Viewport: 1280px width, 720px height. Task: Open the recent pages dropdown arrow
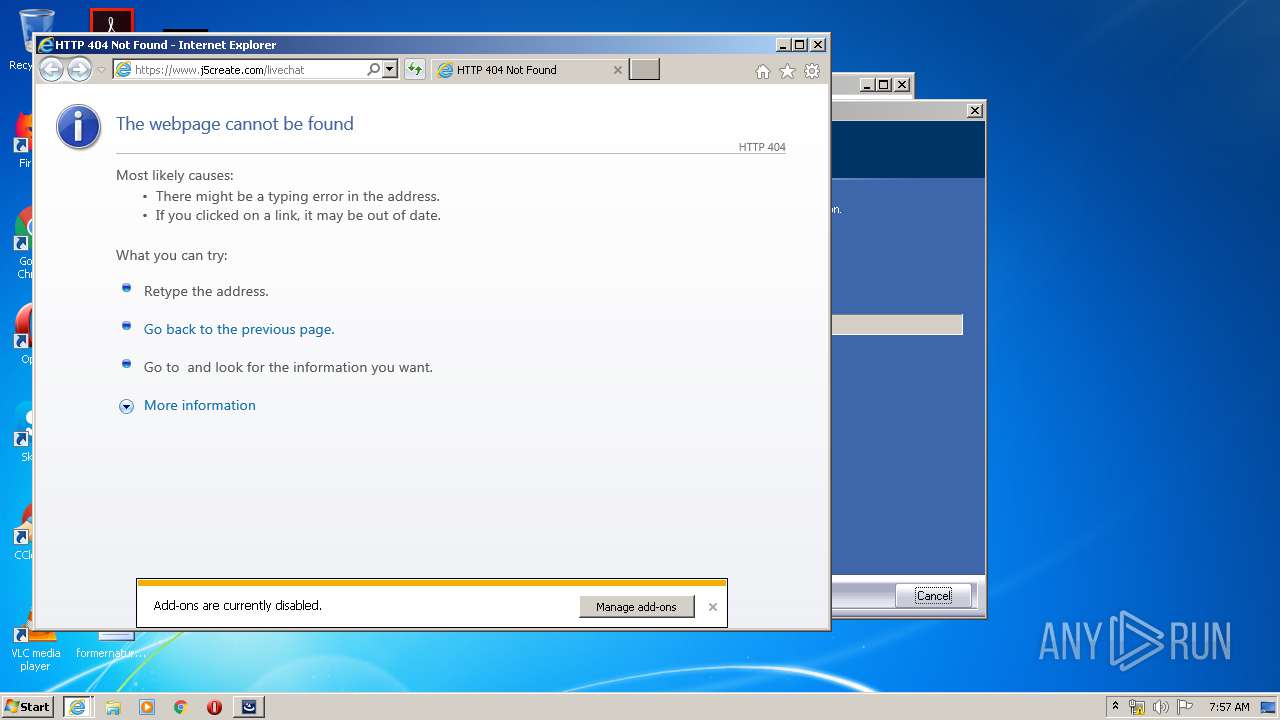101,70
